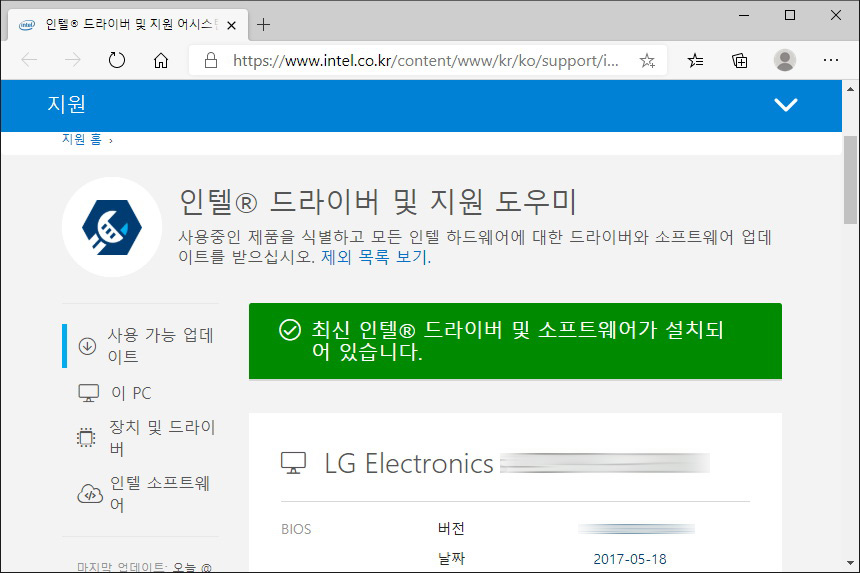Image resolution: width=860 pixels, height=573 pixels.
Task: Click the address bar URL field
Action: 426,60
